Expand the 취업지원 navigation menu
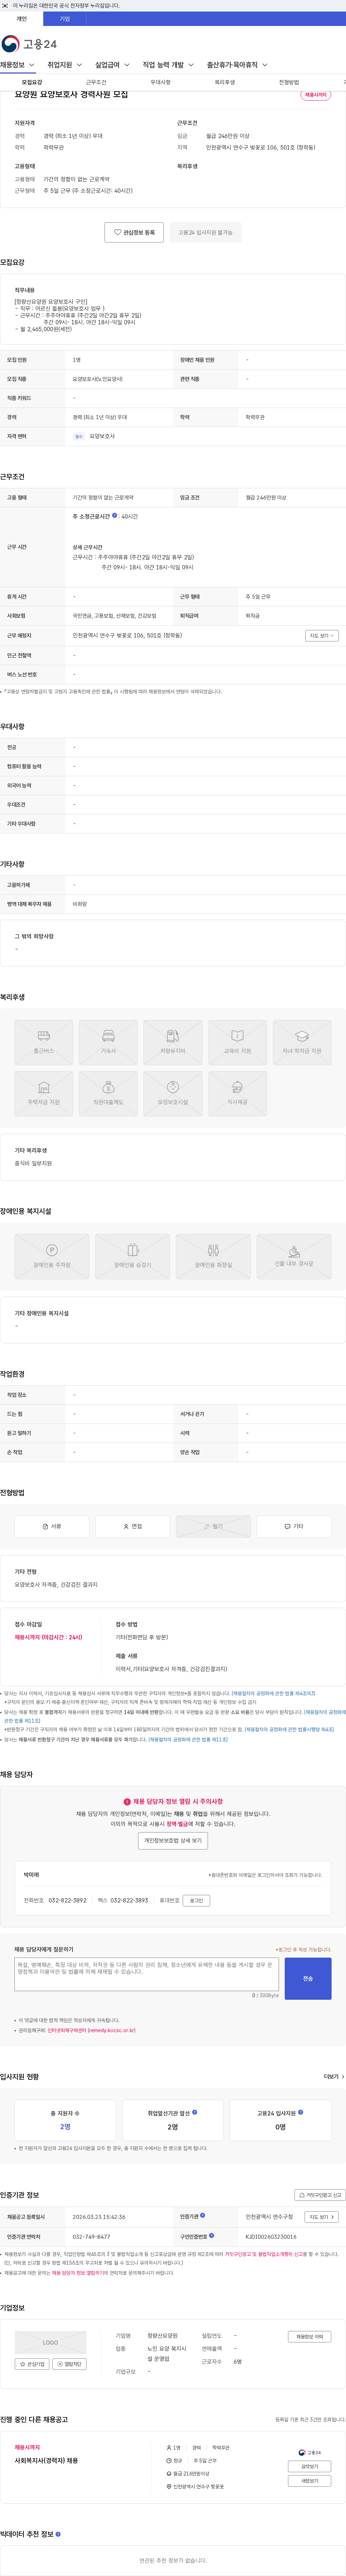 tap(65, 65)
